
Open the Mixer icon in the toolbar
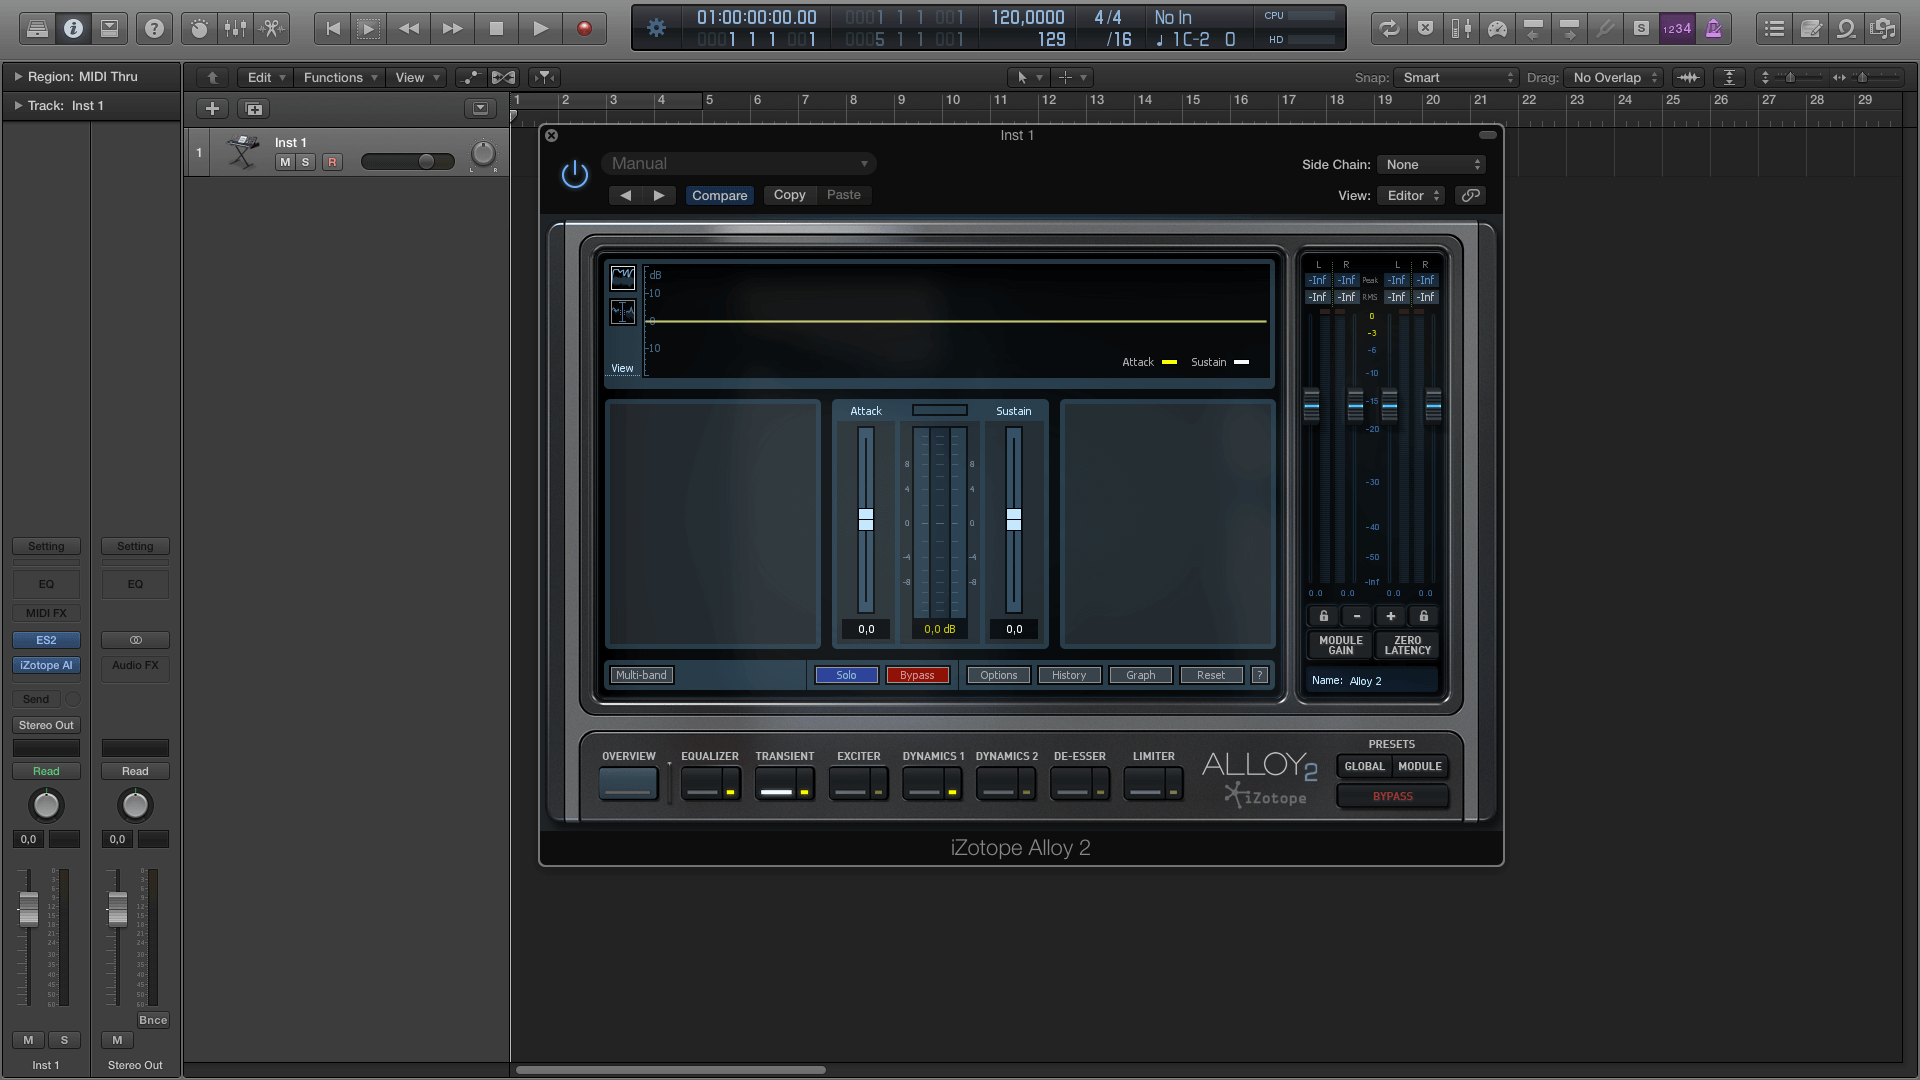click(236, 29)
